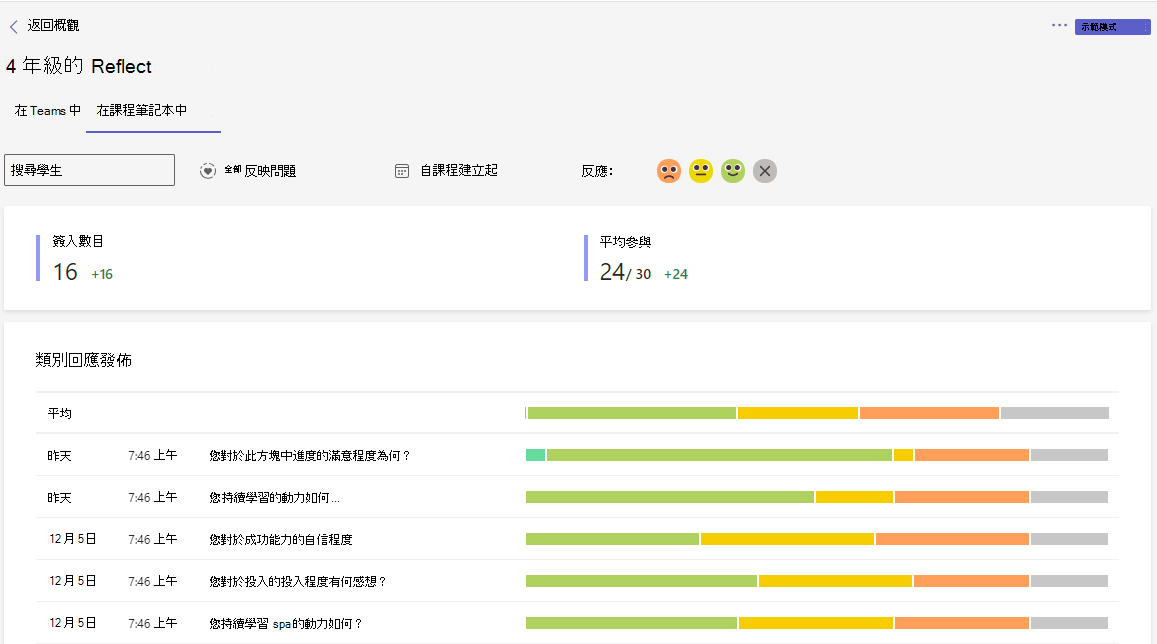Filter by the sad orange face reaction
Screen dimensions: 1157x644
[669, 171]
